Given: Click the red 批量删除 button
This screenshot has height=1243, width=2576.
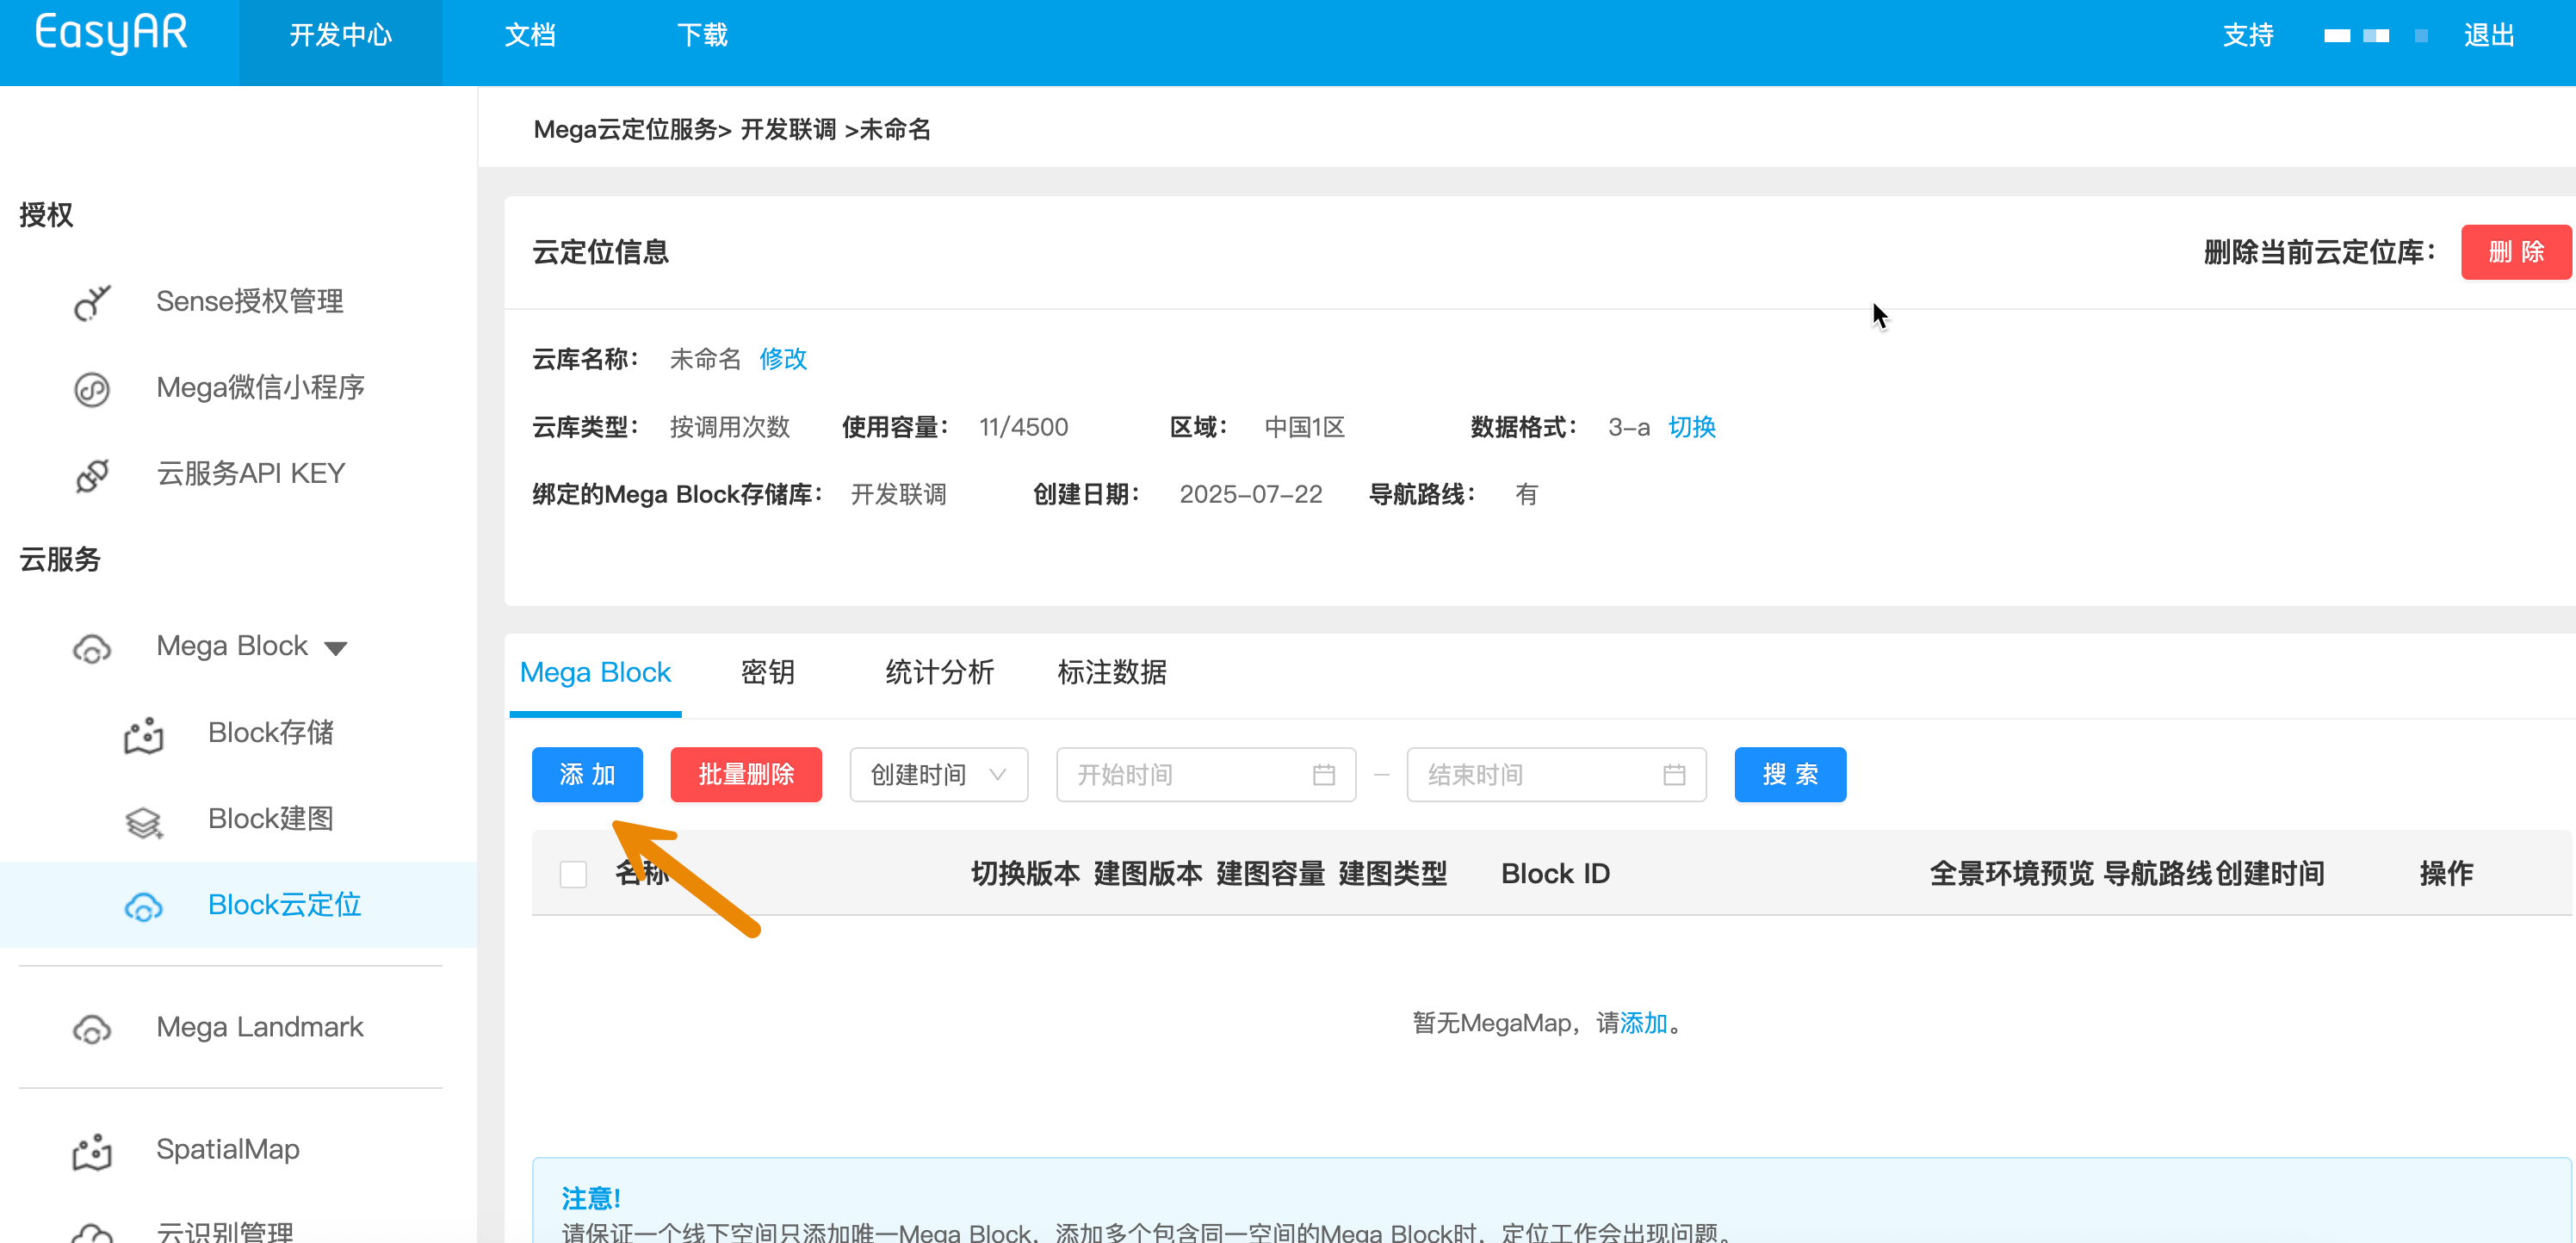Looking at the screenshot, I should pos(746,775).
